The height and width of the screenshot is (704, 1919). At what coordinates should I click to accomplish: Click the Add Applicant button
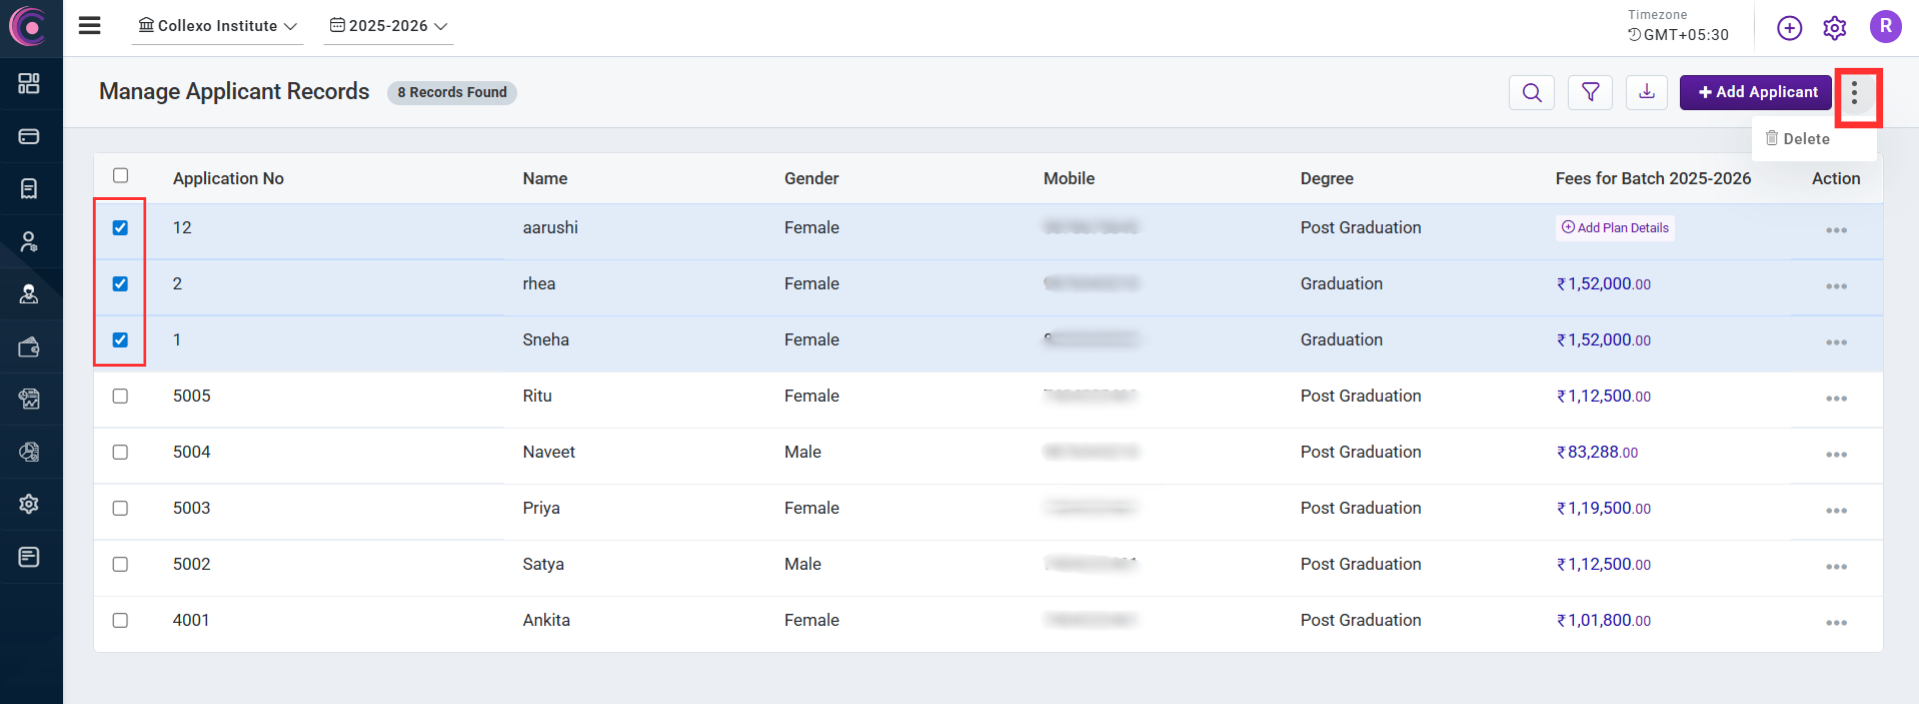pyautogui.click(x=1756, y=92)
